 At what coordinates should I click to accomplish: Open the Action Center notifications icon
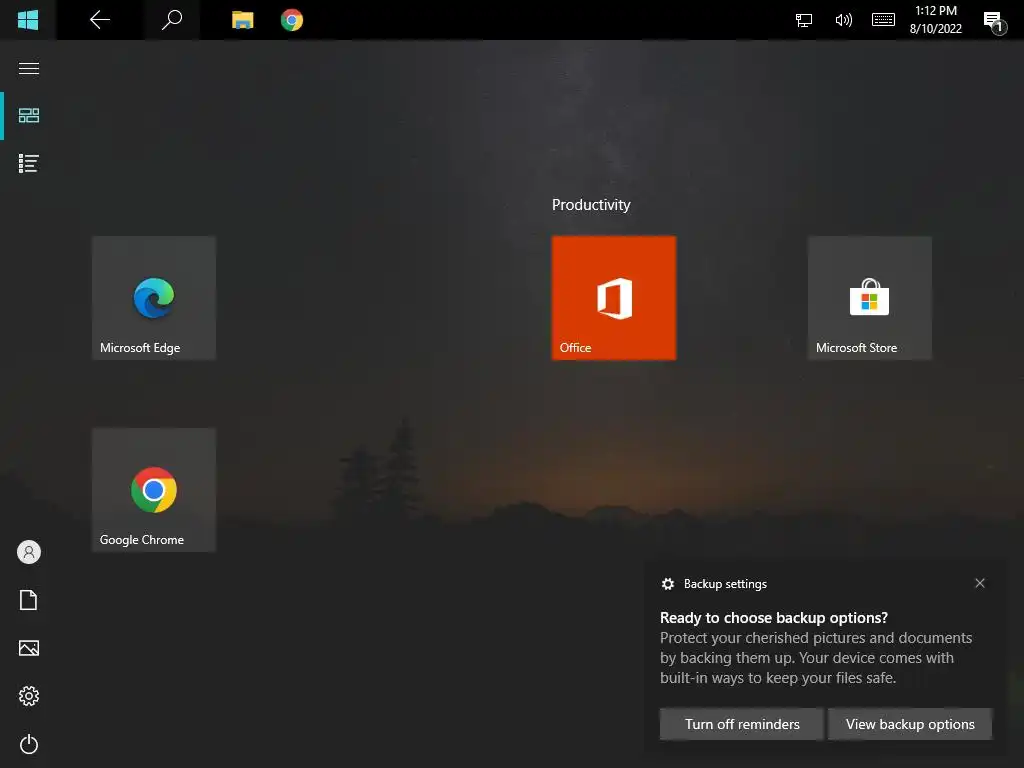tap(994, 21)
